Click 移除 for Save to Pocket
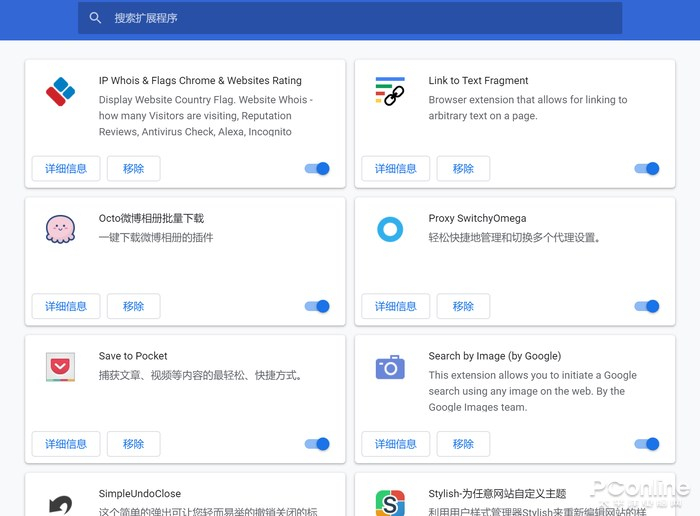This screenshot has width=700, height=516. click(x=133, y=444)
